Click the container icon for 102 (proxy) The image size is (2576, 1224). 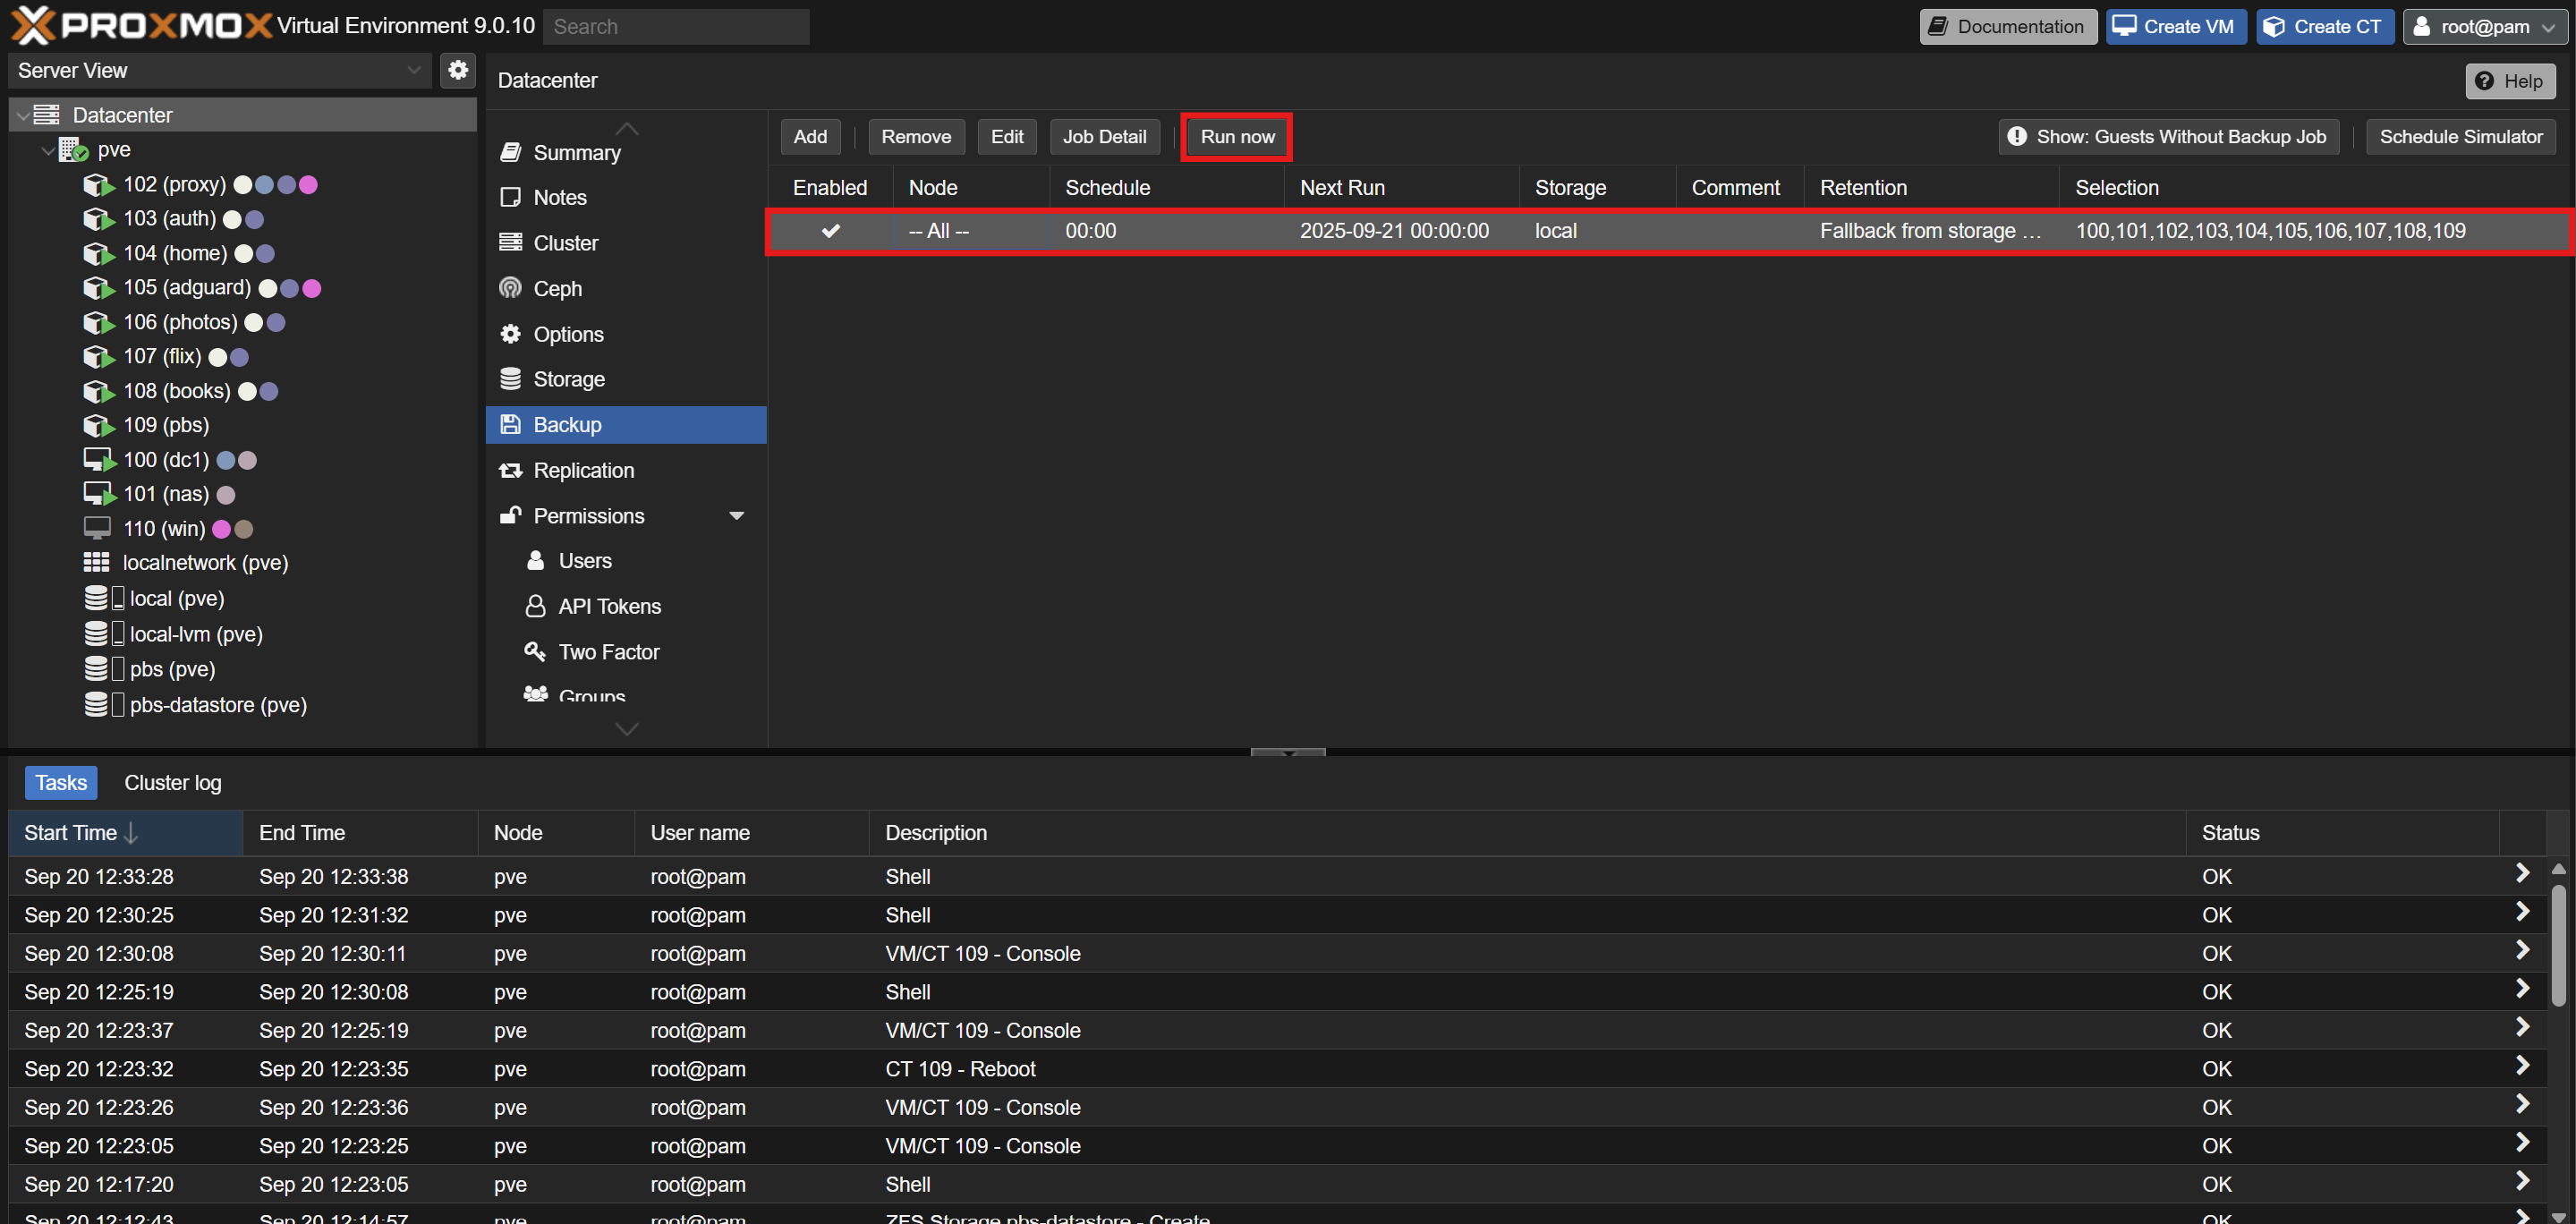[98, 185]
